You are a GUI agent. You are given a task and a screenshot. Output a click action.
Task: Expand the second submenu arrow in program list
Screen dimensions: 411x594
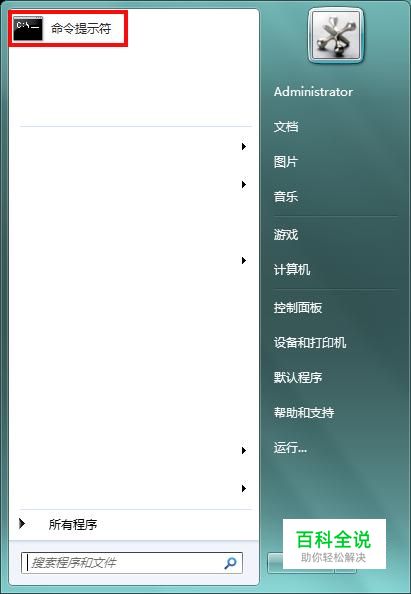[244, 184]
